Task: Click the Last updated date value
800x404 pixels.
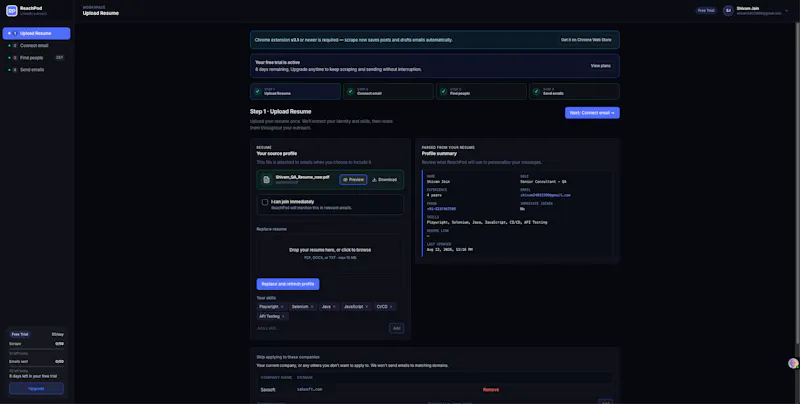Action: pyautogui.click(x=449, y=249)
